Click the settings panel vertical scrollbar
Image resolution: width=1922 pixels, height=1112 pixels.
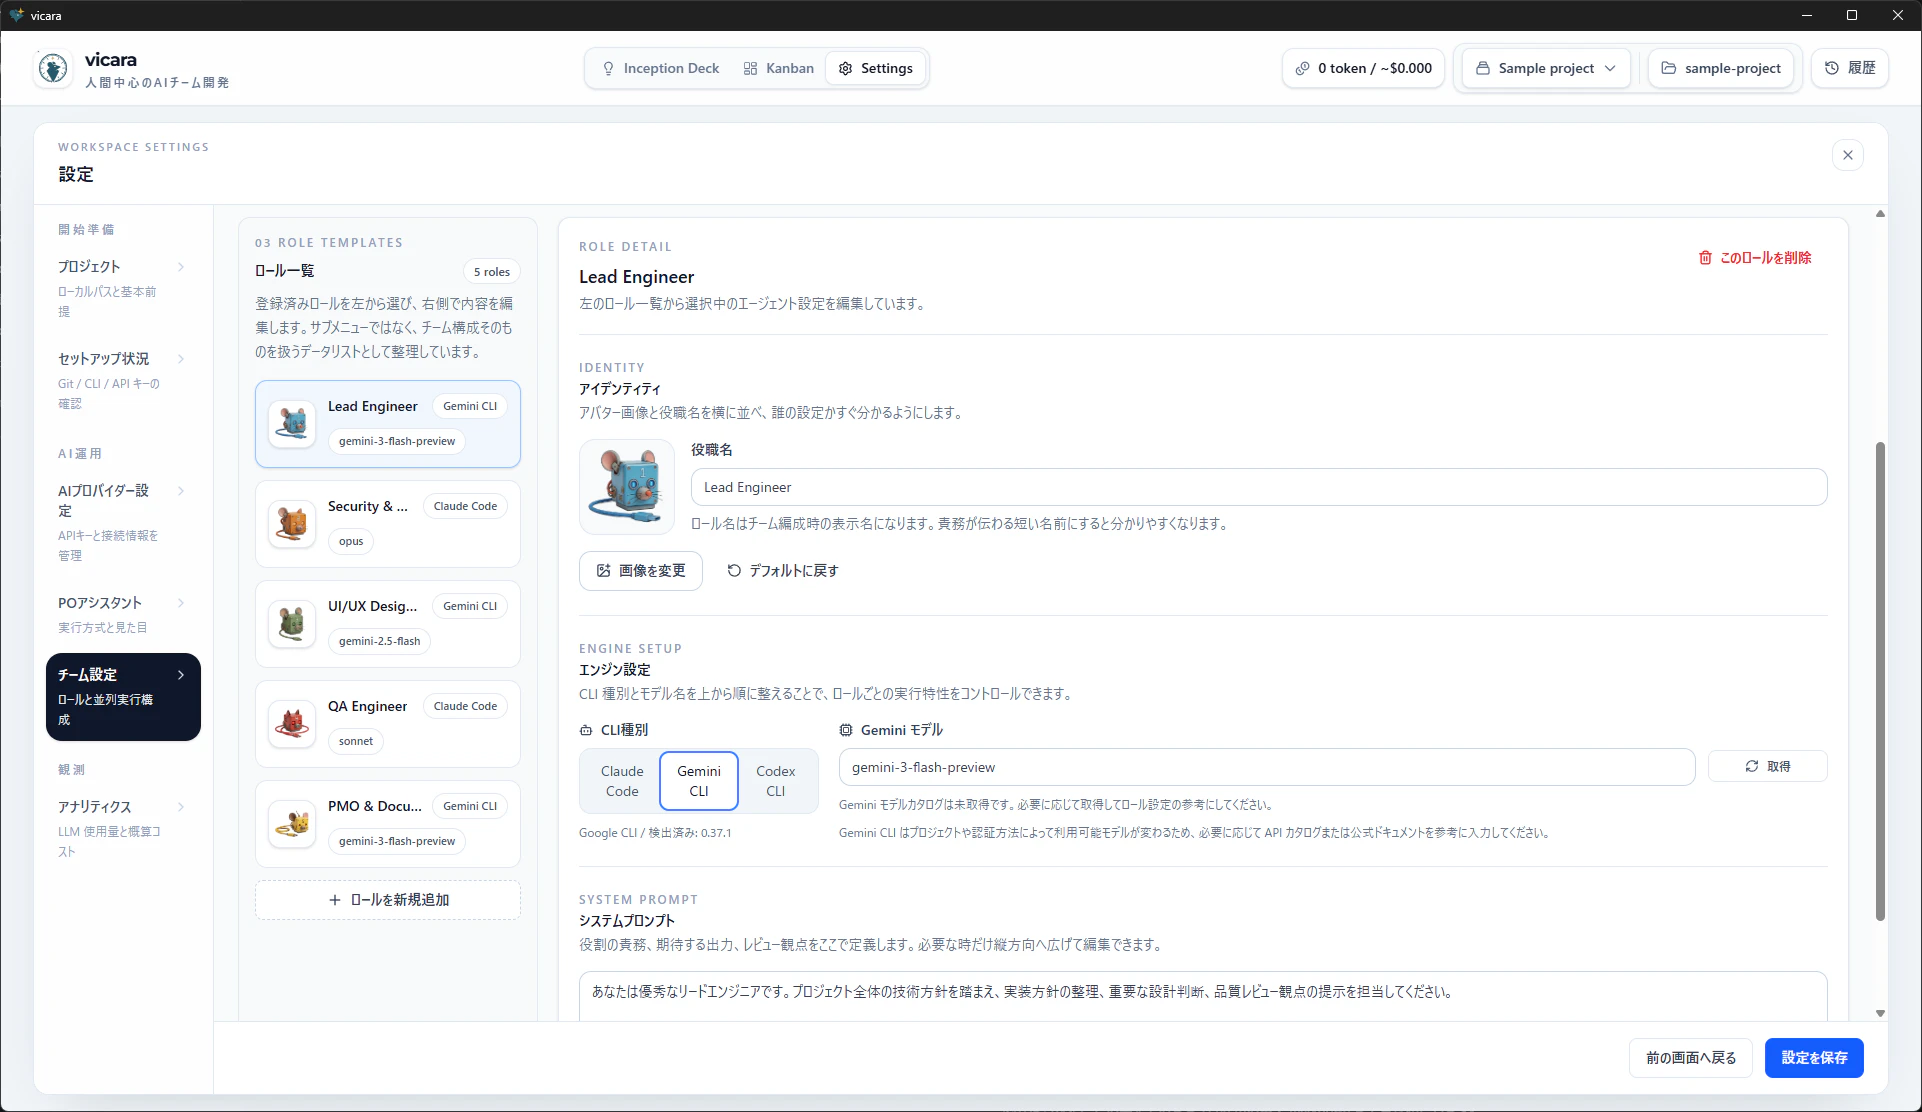pos(1880,680)
